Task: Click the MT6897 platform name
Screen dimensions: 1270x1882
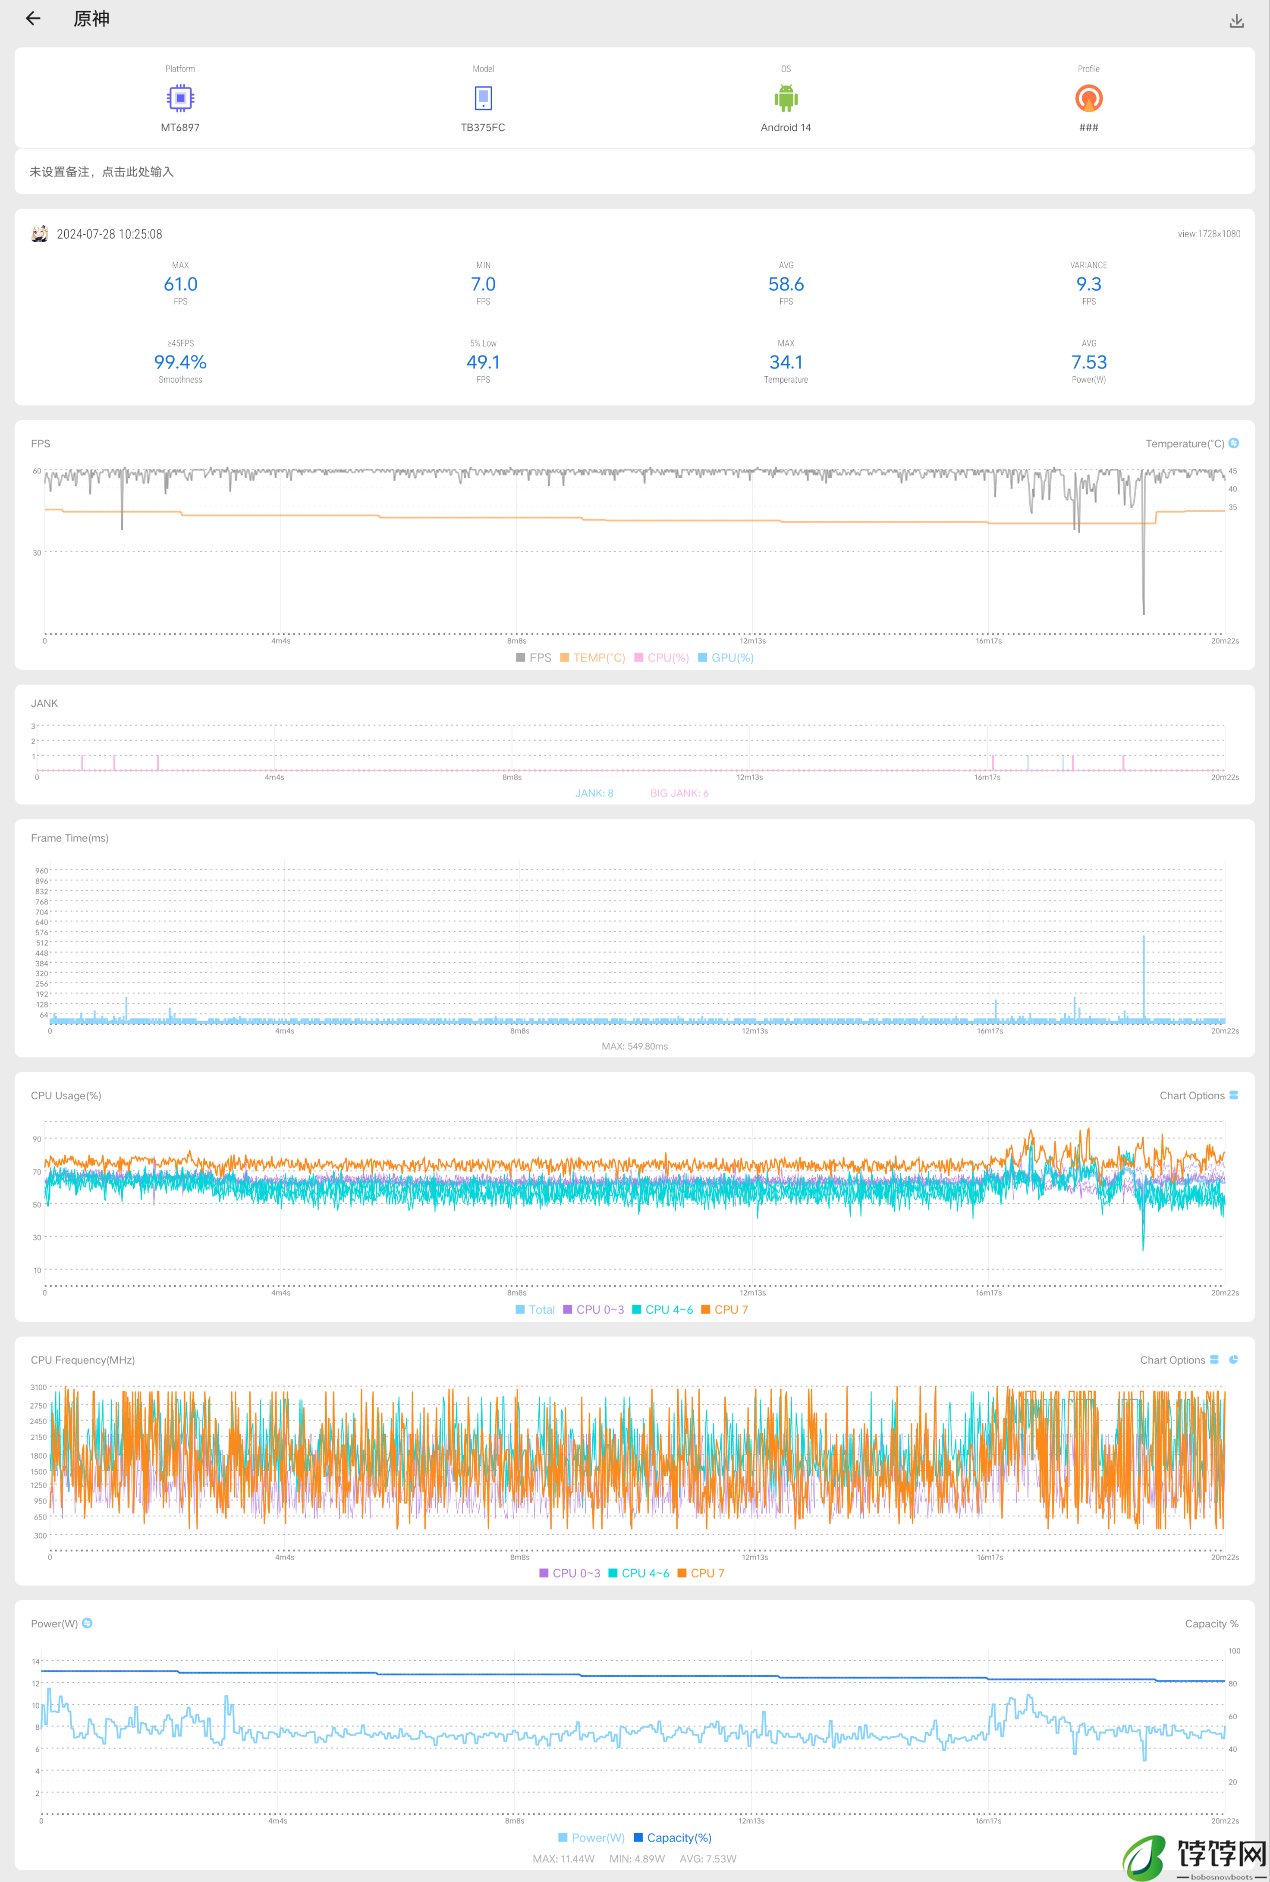Action: click(180, 128)
